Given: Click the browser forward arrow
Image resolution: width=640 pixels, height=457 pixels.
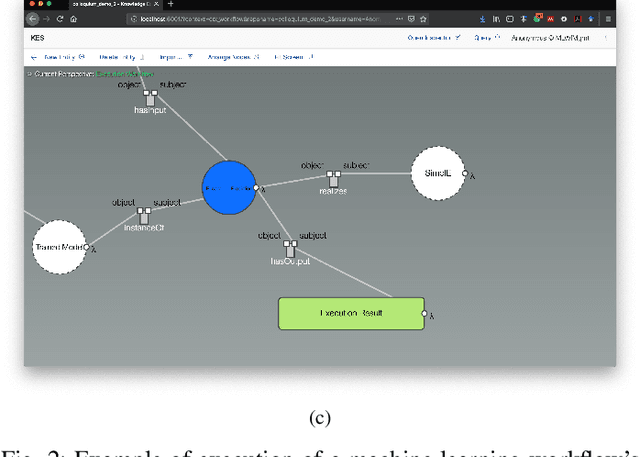Looking at the screenshot, I should tap(45, 19).
